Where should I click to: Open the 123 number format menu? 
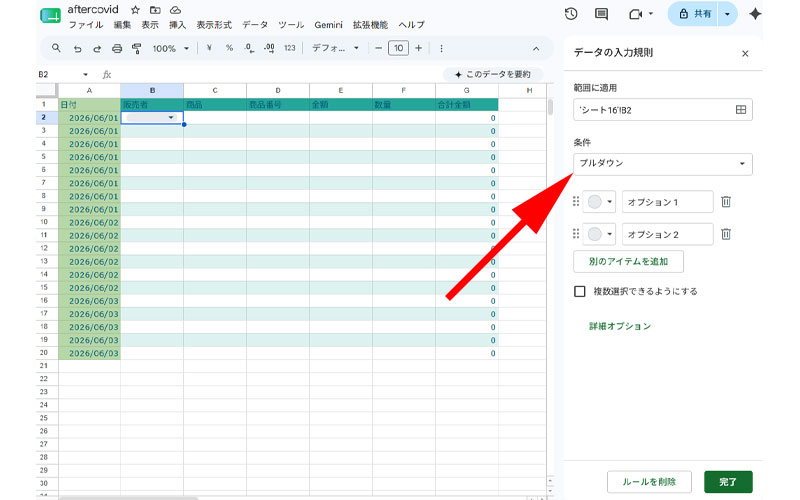pyautogui.click(x=290, y=48)
